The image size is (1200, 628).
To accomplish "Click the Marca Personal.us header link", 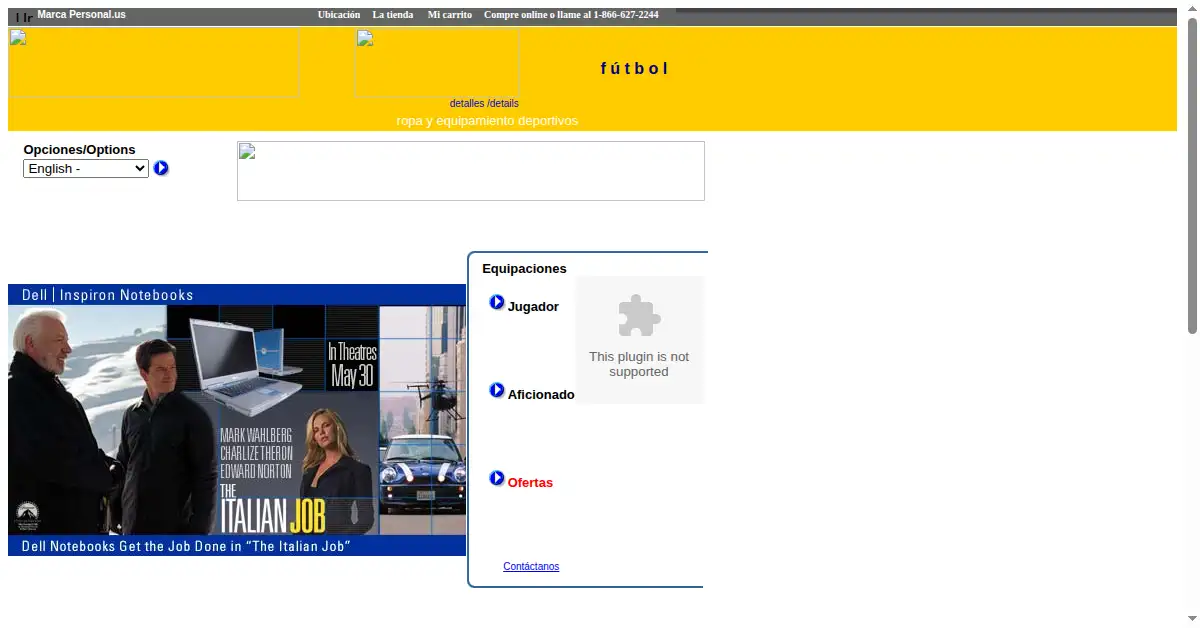I will click(x=81, y=15).
